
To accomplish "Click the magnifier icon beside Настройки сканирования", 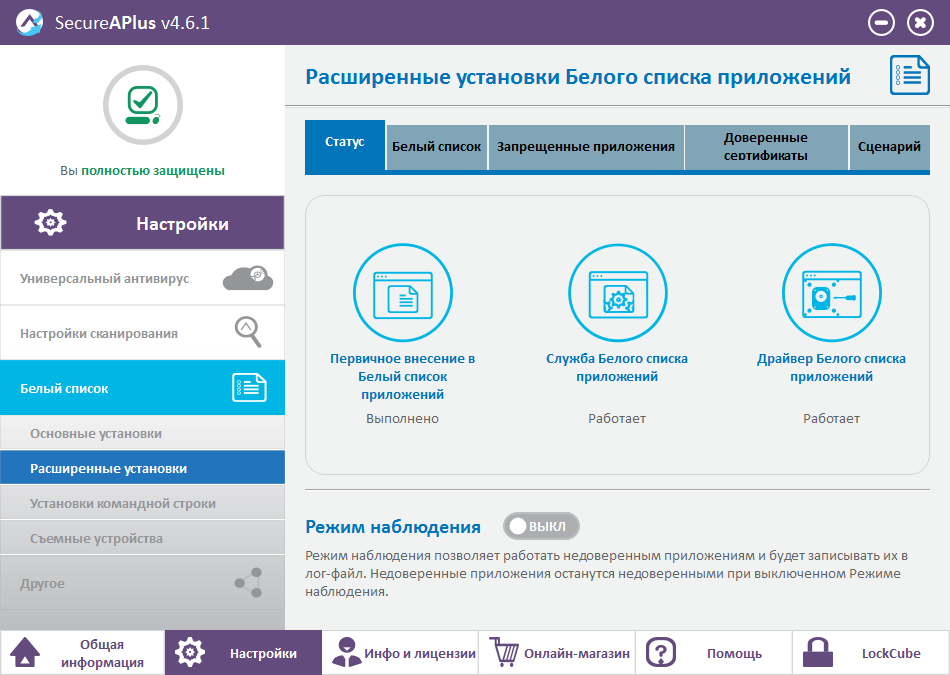I will point(248,331).
